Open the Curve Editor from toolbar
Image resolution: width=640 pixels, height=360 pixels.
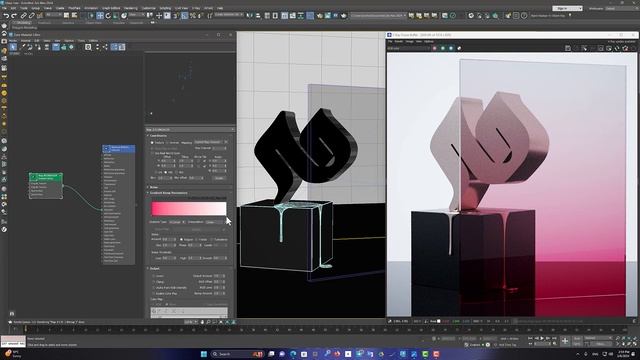click(x=293, y=16)
